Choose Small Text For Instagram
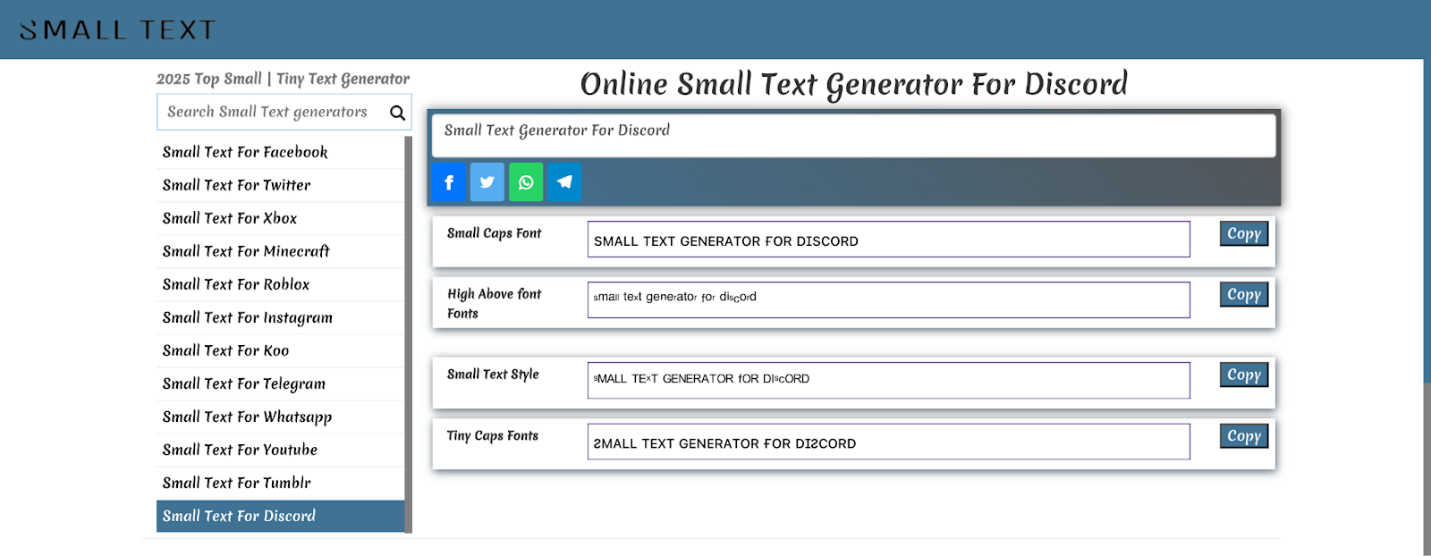This screenshot has height=556, width=1431. click(280, 318)
